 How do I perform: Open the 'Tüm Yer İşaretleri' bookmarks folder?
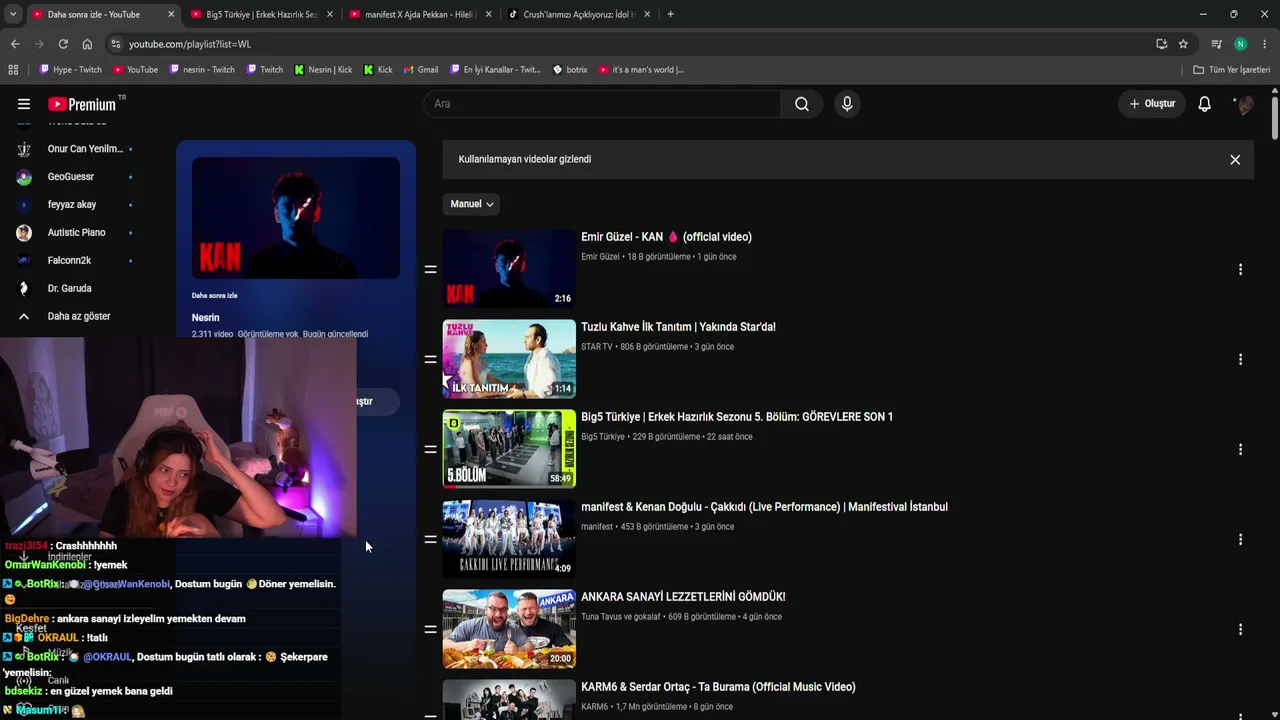pyautogui.click(x=1231, y=70)
